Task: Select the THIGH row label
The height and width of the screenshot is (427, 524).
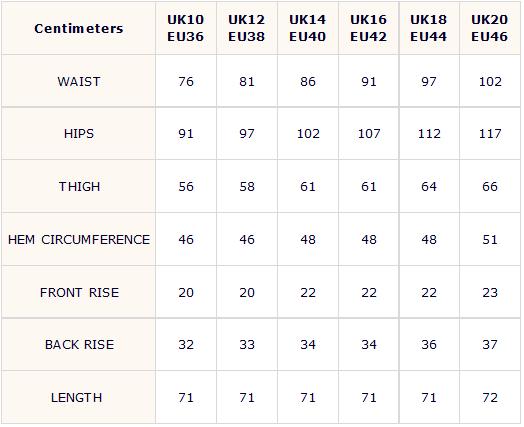Action: 79,186
